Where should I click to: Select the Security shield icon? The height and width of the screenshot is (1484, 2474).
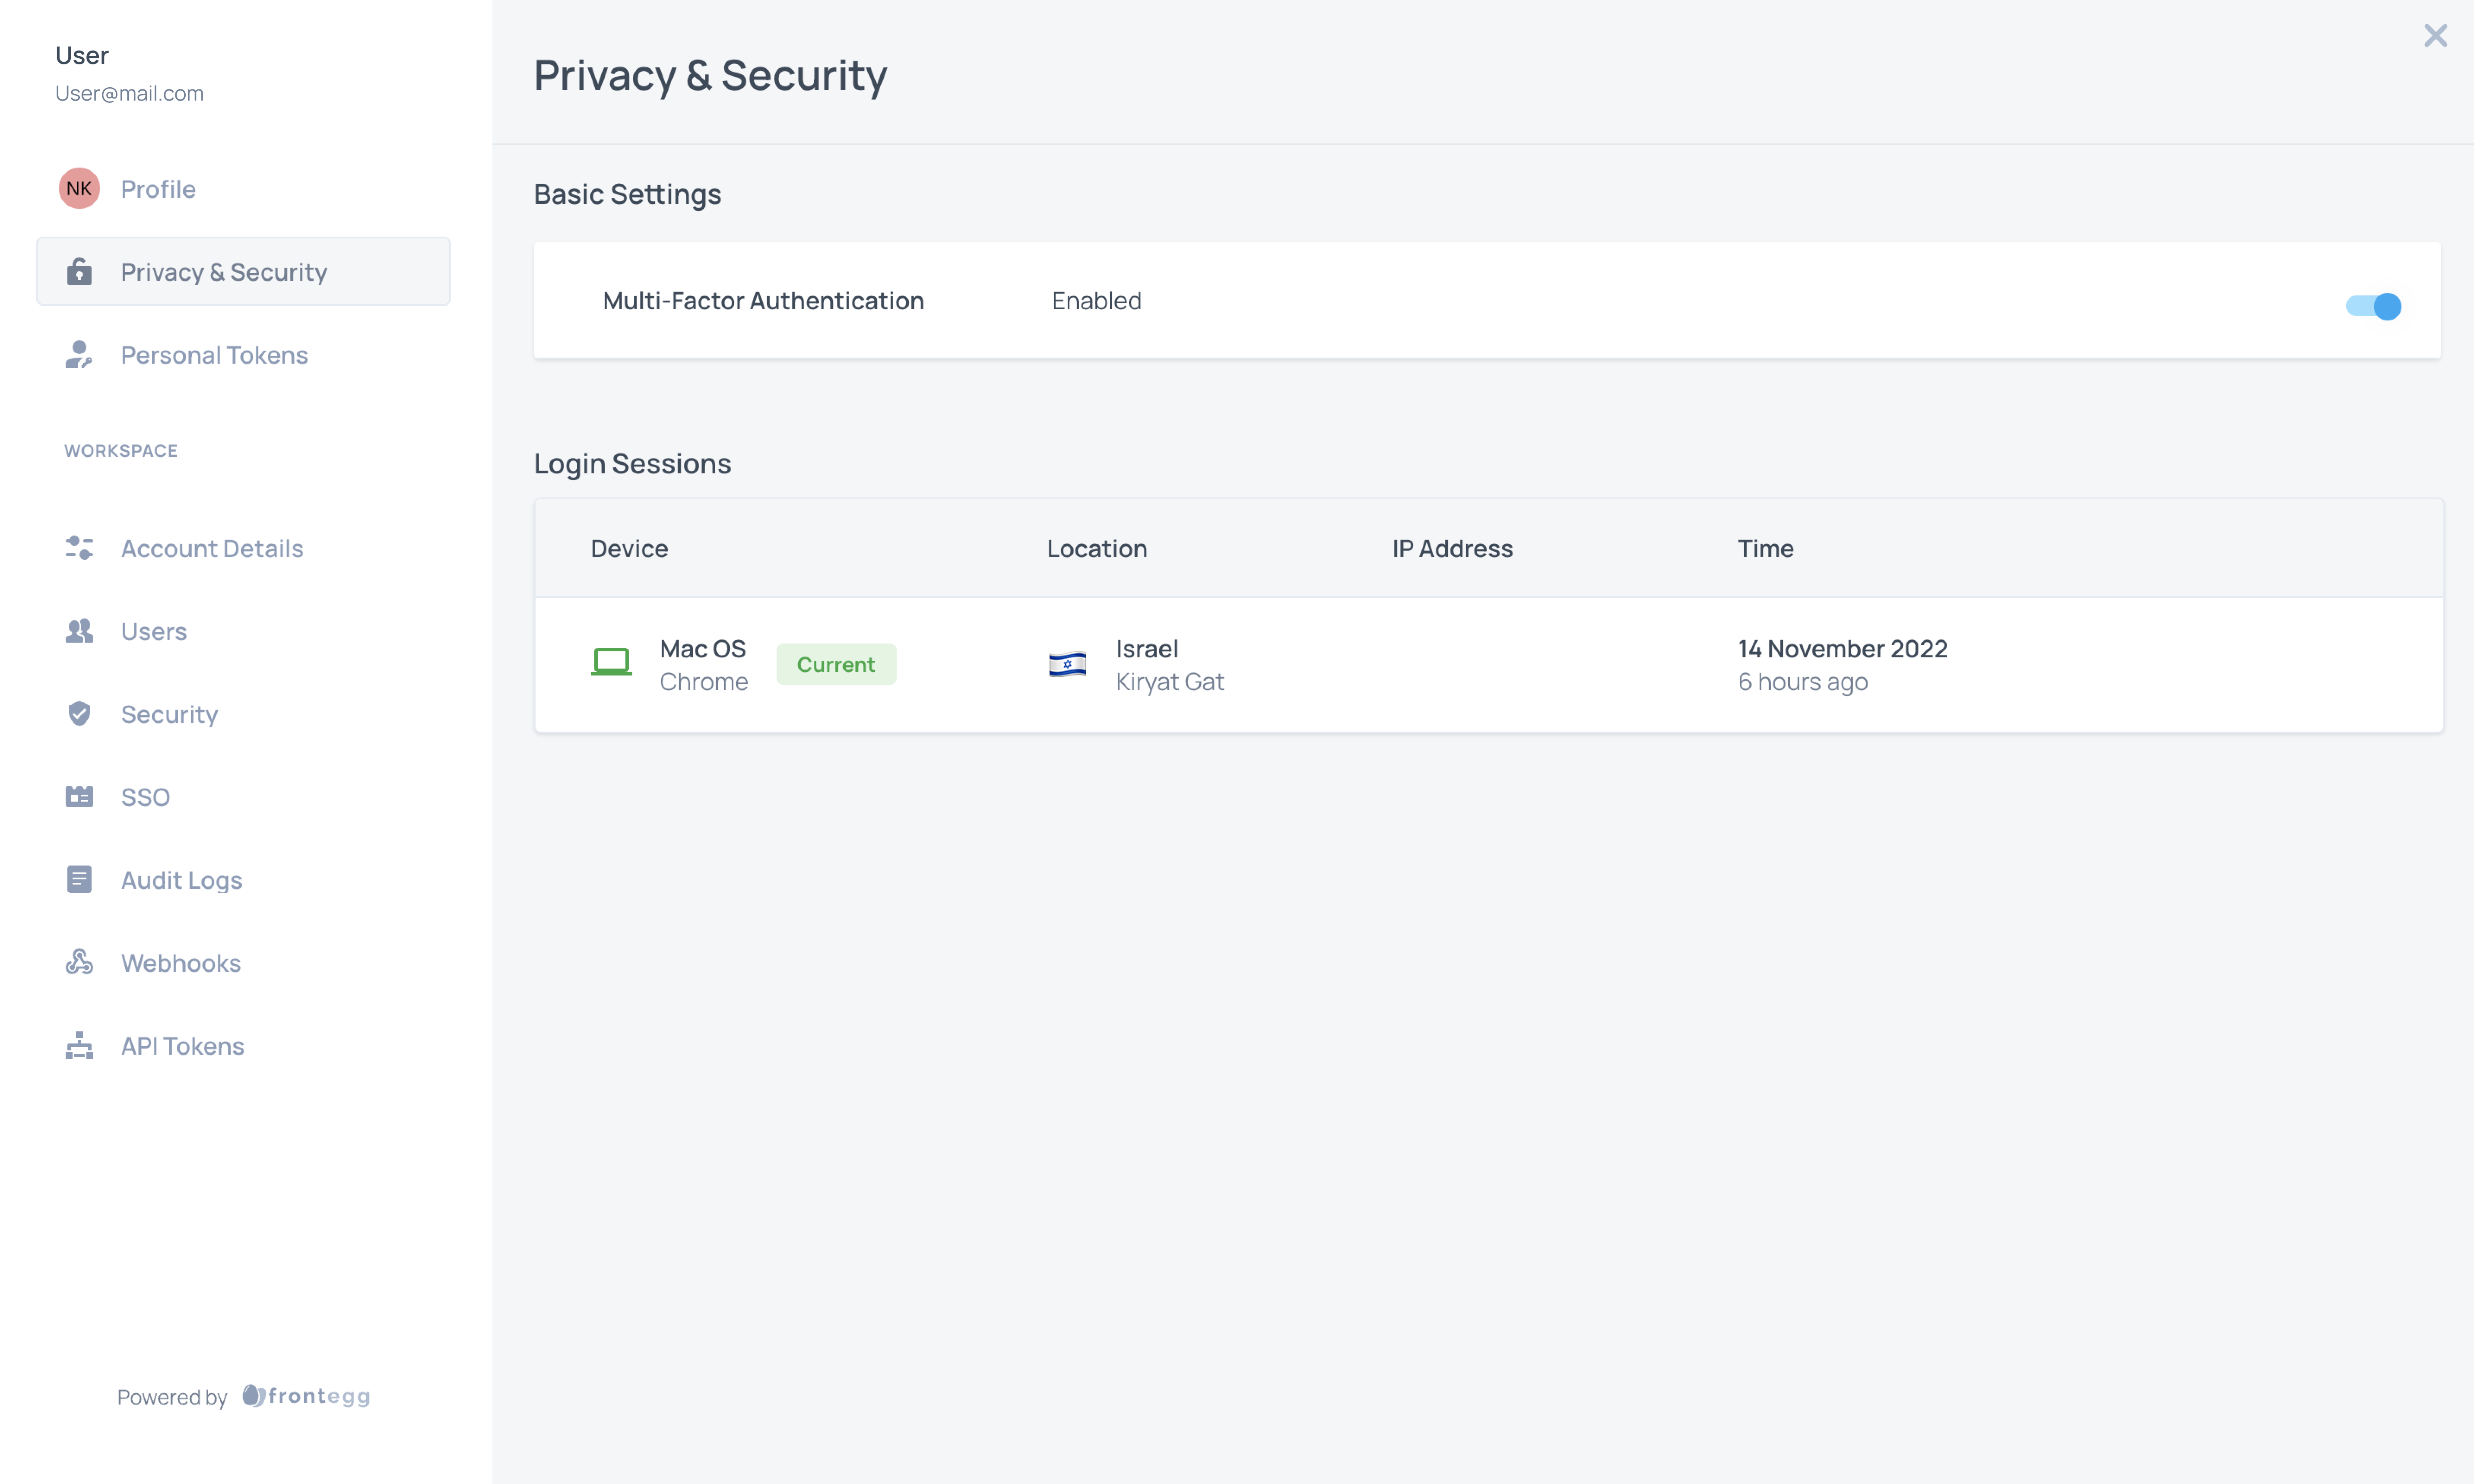pyautogui.click(x=78, y=714)
